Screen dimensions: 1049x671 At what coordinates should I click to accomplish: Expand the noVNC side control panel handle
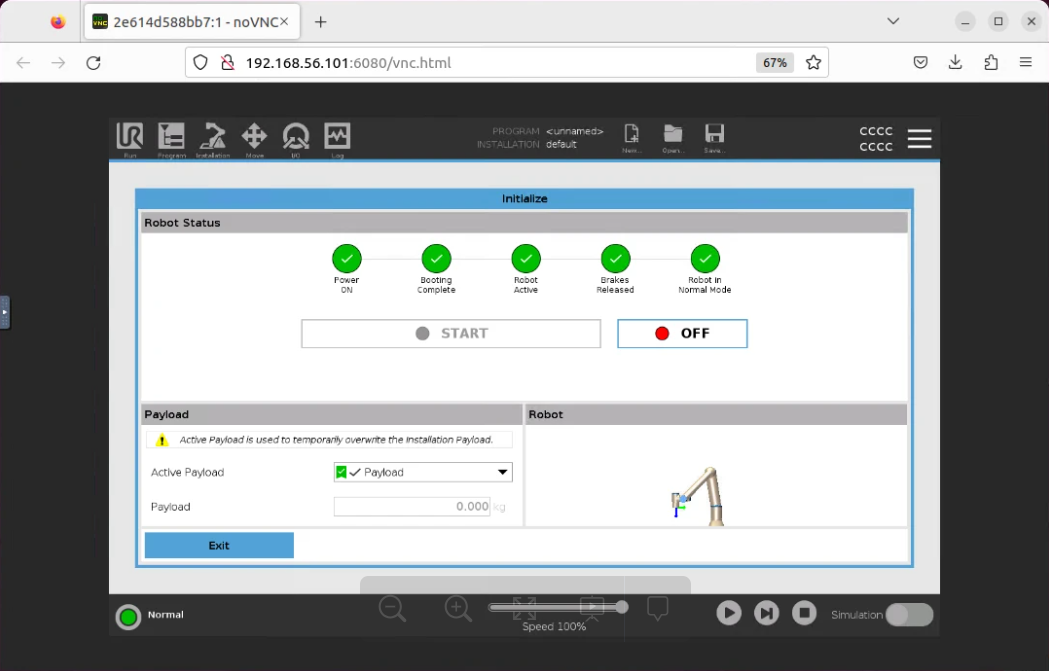pos(5,312)
